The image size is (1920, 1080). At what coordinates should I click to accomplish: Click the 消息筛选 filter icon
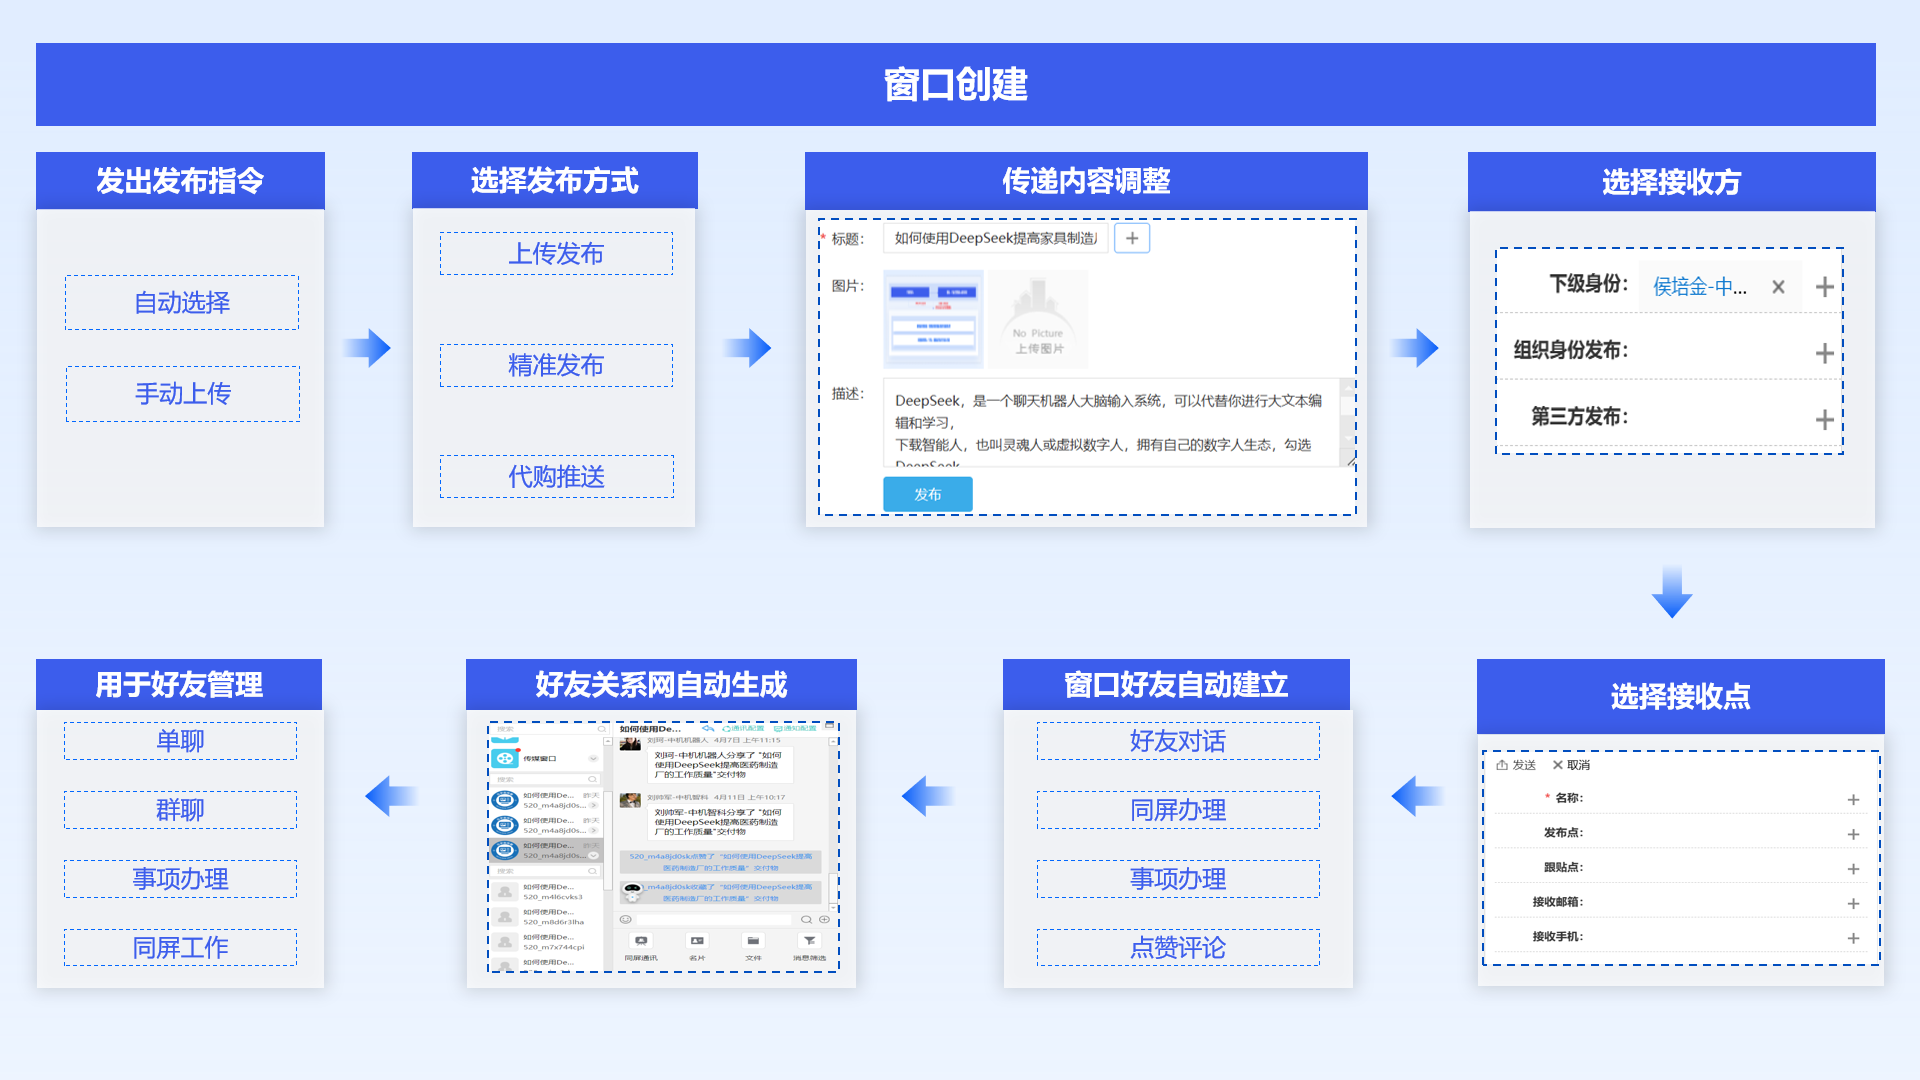tap(809, 941)
